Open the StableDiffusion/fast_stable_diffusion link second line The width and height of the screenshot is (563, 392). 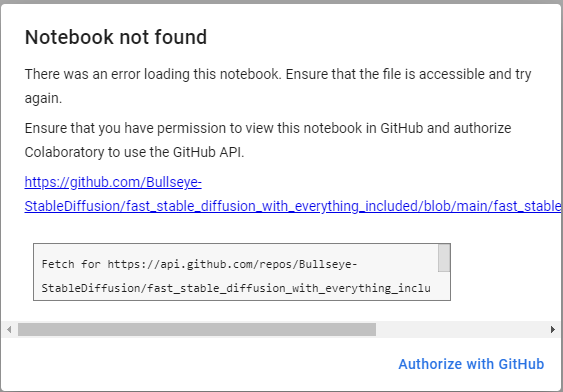[293, 206]
